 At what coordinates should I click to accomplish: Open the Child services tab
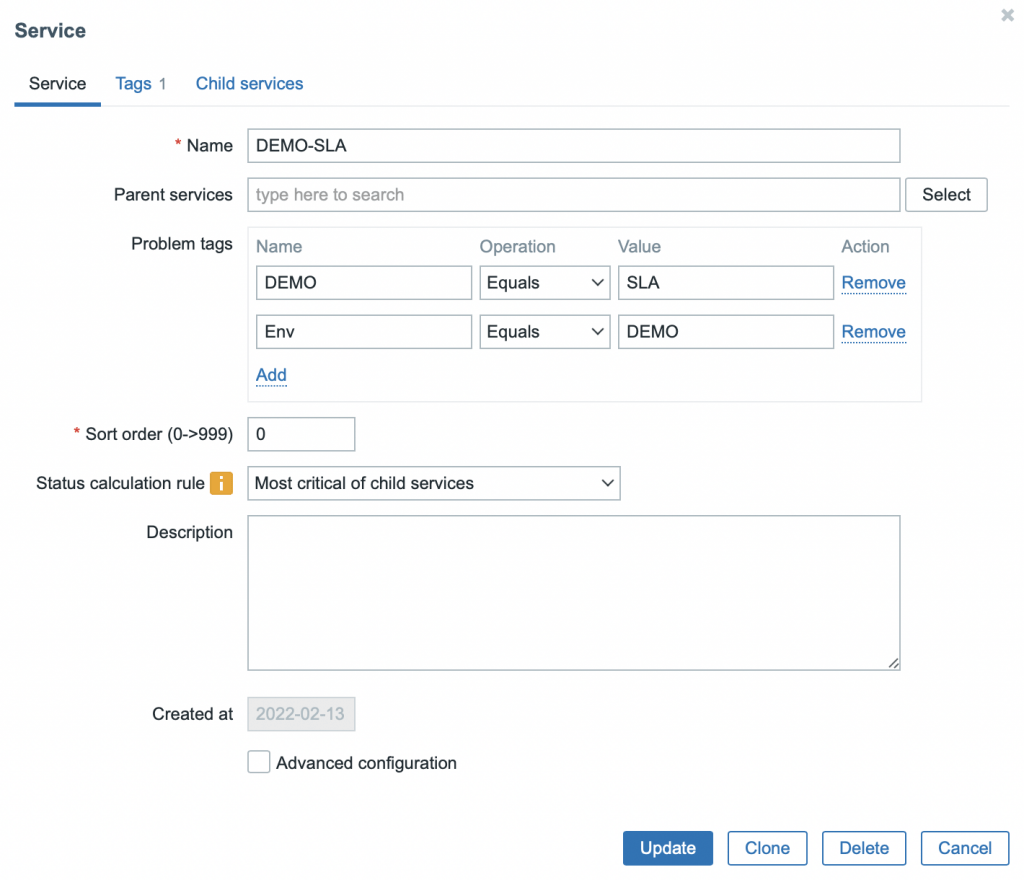pyautogui.click(x=249, y=84)
